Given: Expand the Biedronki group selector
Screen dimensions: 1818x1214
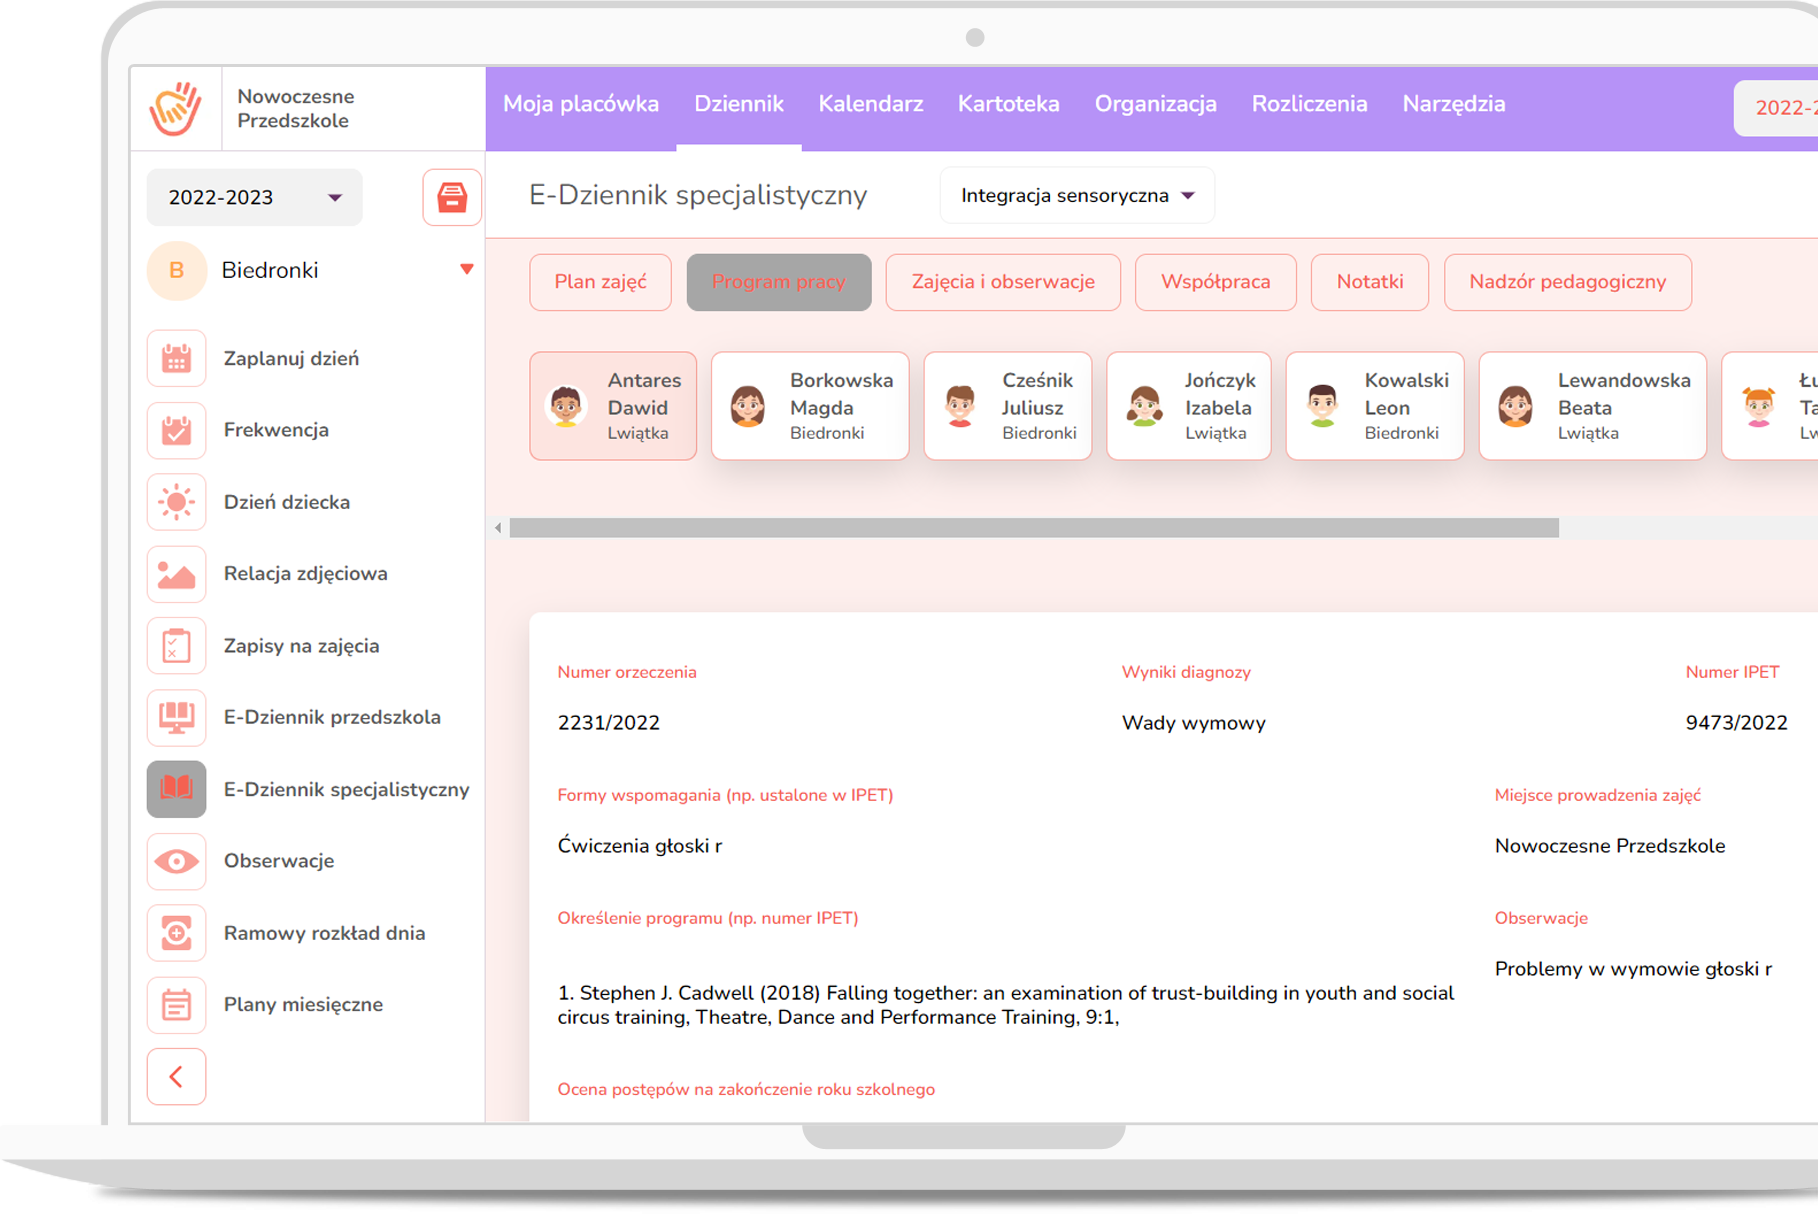Looking at the screenshot, I should (x=465, y=269).
